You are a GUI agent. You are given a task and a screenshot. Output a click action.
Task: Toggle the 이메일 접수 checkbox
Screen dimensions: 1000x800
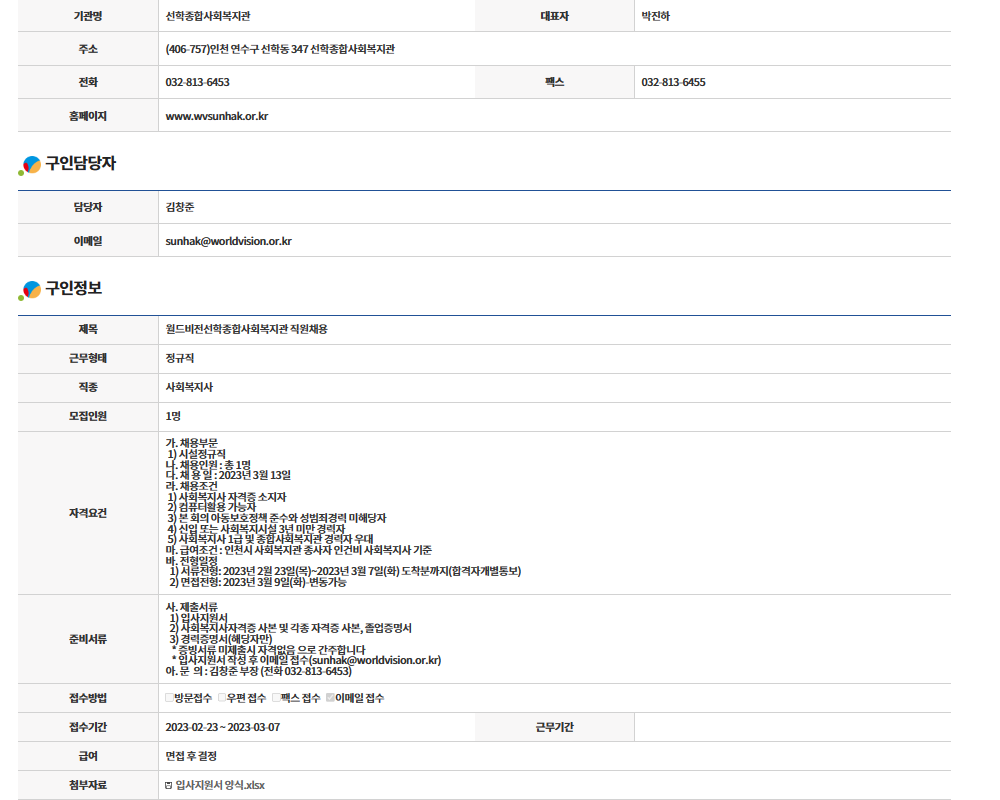coord(330,698)
